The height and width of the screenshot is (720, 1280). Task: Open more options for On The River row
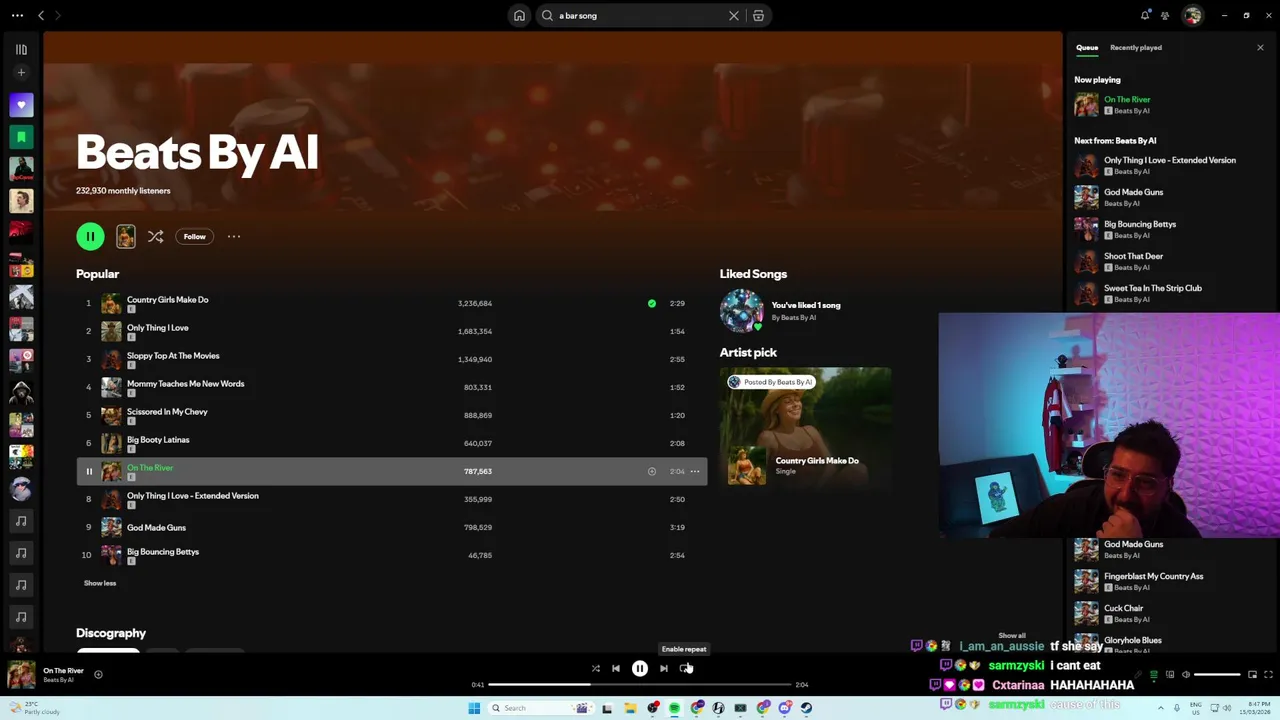695,471
